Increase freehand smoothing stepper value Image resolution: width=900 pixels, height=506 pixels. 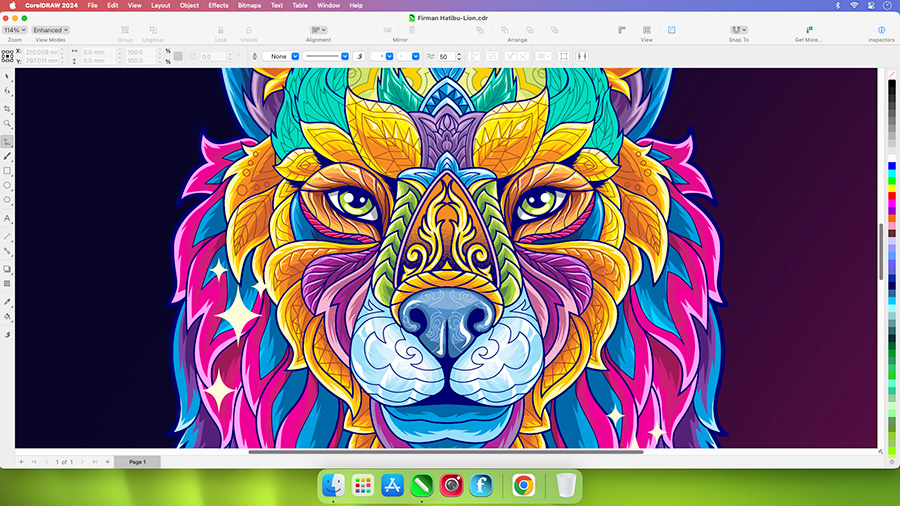[459, 54]
